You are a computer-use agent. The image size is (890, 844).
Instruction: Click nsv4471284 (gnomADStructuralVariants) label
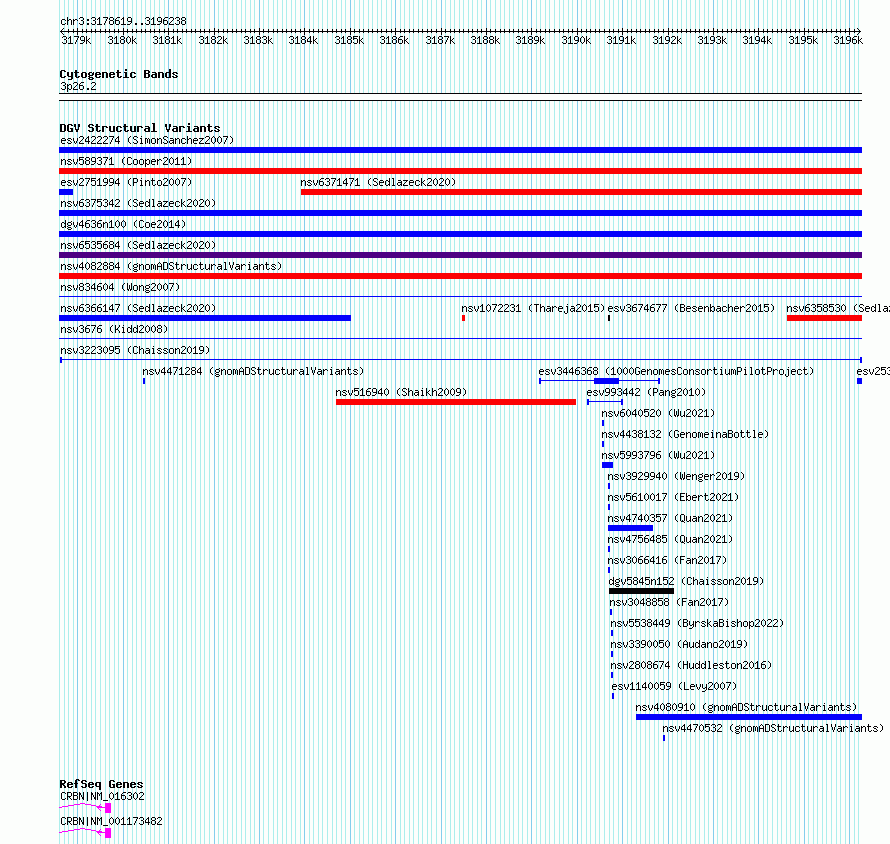click(x=253, y=371)
